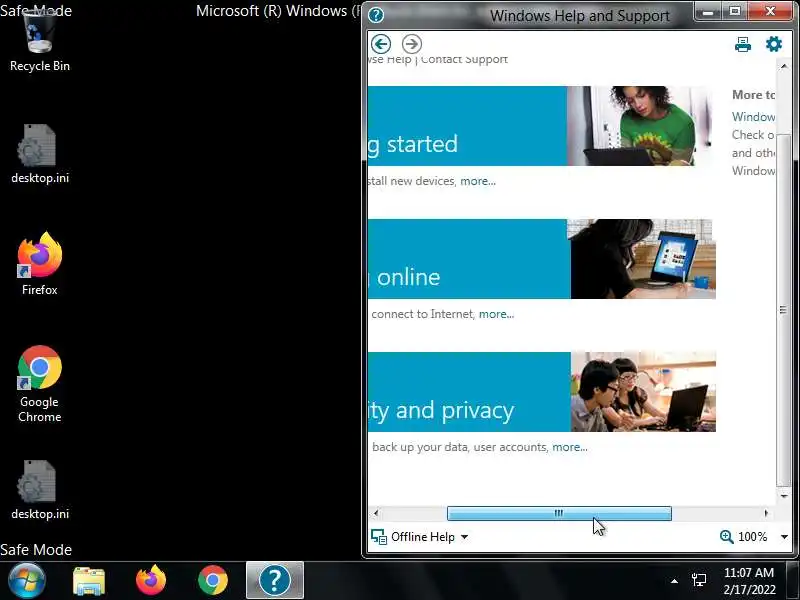Open the Recycle Bin on desktop
The image size is (800, 600).
40,42
